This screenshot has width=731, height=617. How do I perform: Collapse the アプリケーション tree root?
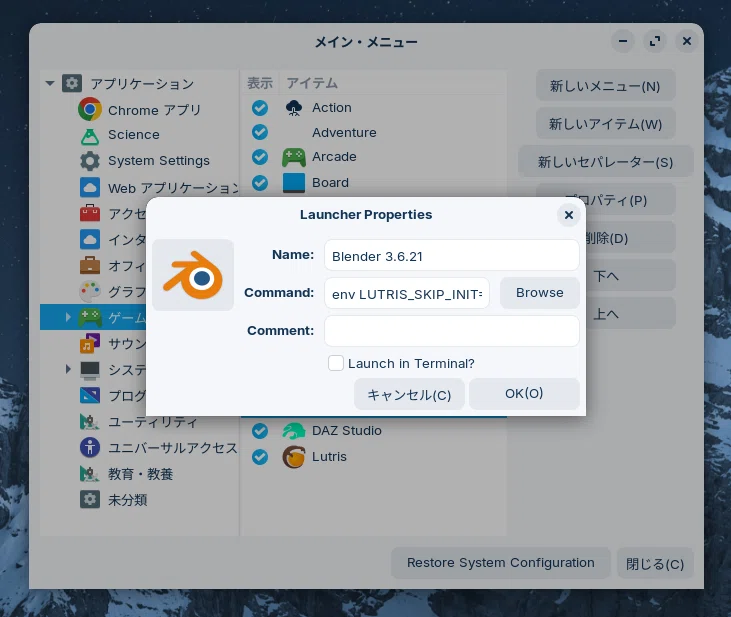click(50, 83)
